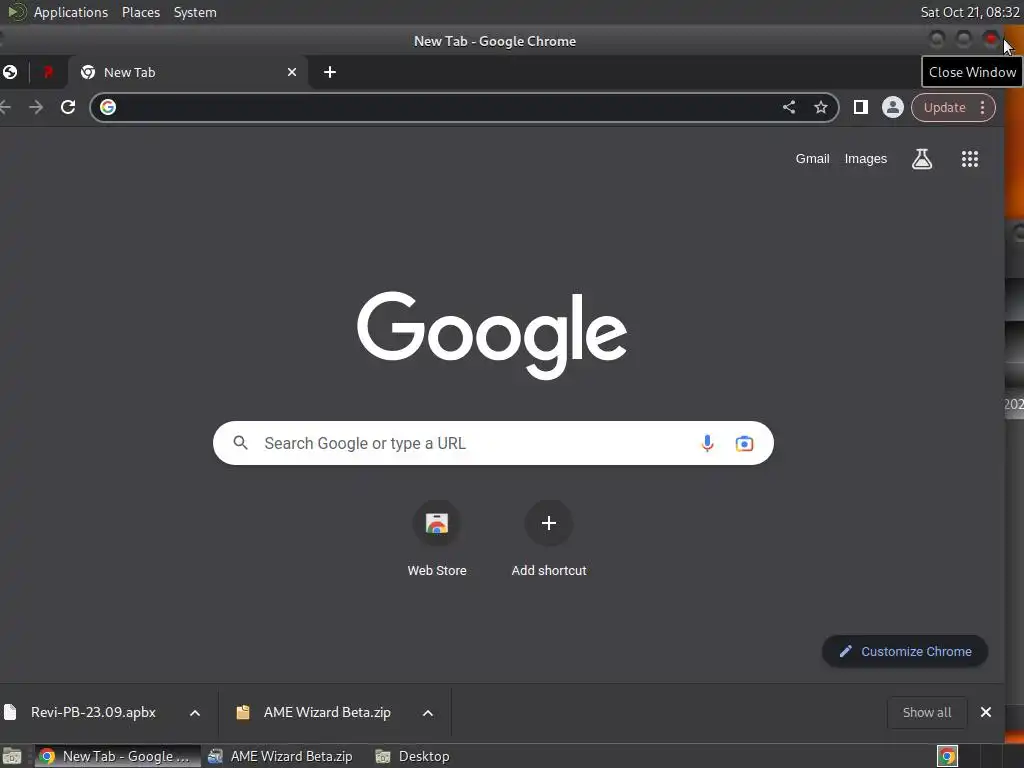Viewport: 1024px width, 768px height.
Task: Click the Google icon in address bar
Action: tap(108, 107)
